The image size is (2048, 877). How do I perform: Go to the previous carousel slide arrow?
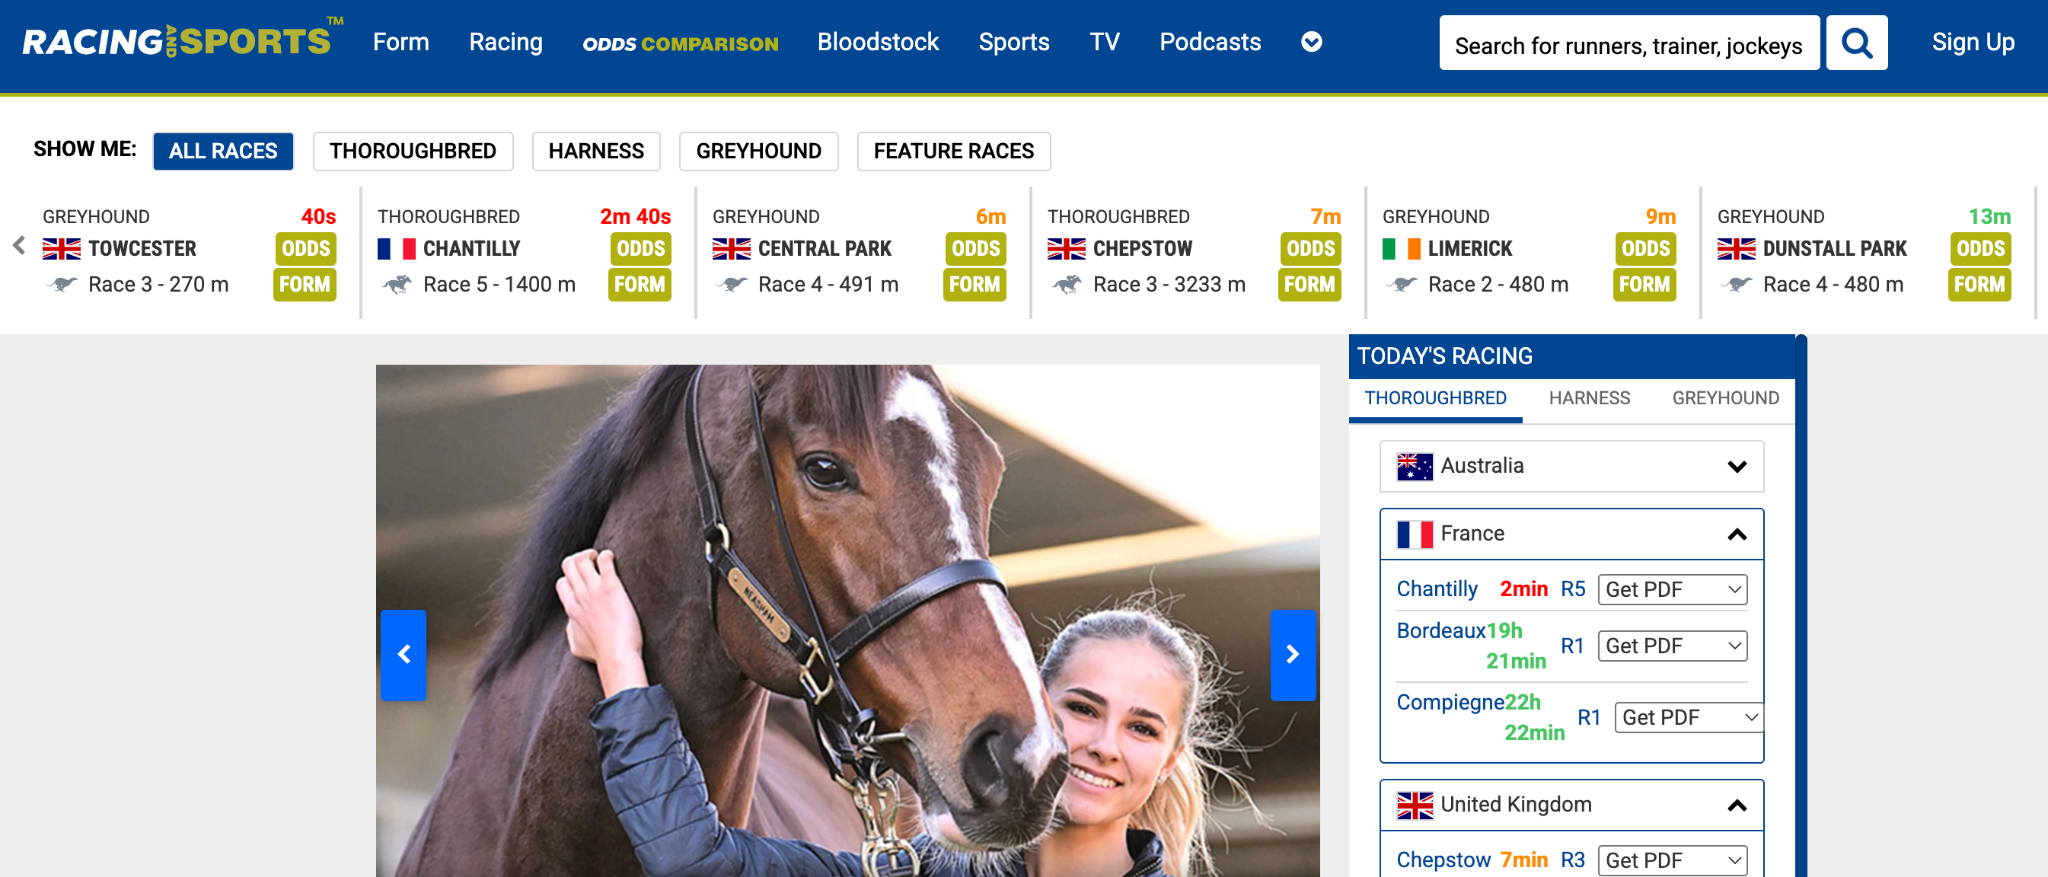pyautogui.click(x=404, y=655)
